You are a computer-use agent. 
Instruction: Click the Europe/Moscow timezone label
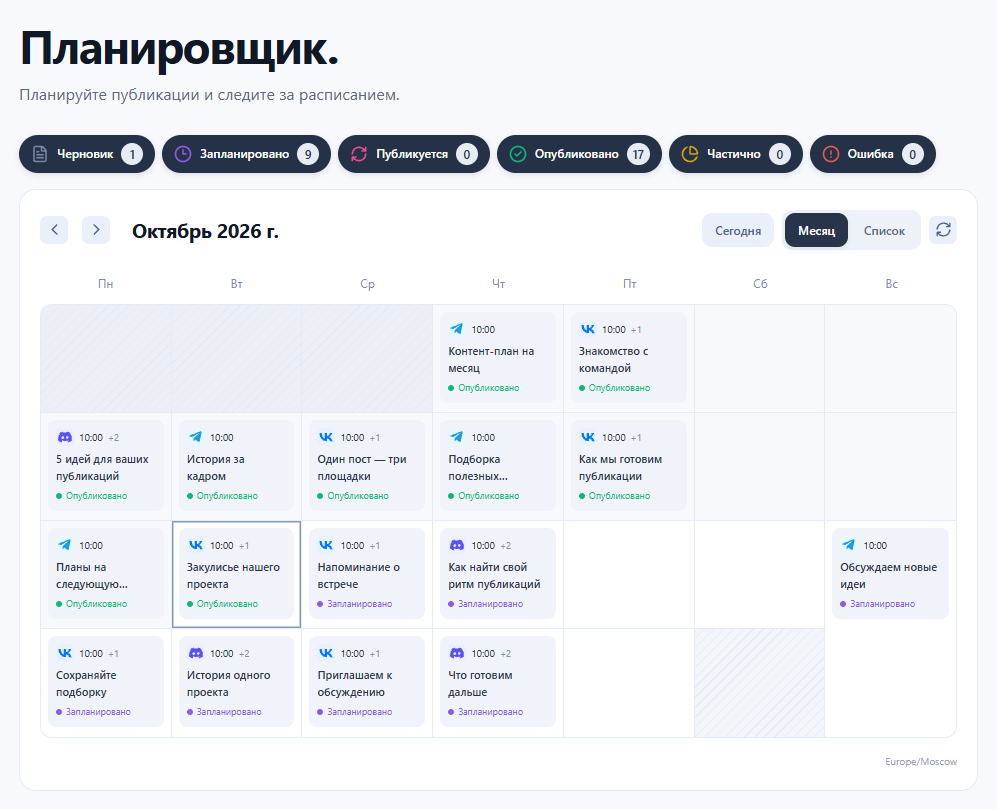pos(921,761)
